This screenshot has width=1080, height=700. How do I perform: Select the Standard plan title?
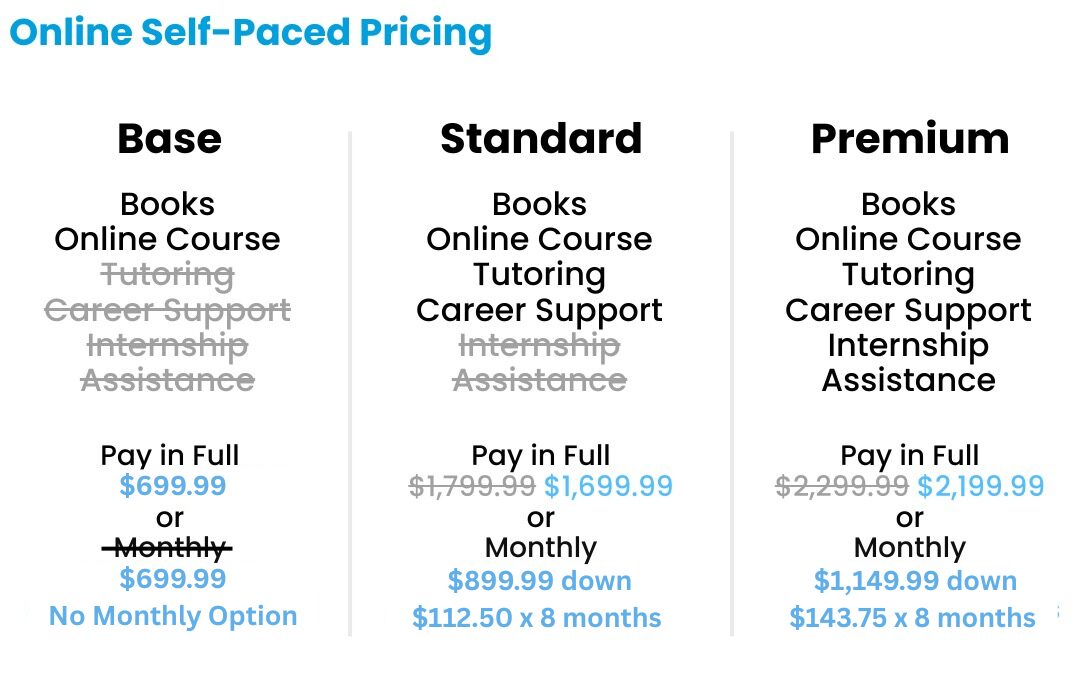540,139
